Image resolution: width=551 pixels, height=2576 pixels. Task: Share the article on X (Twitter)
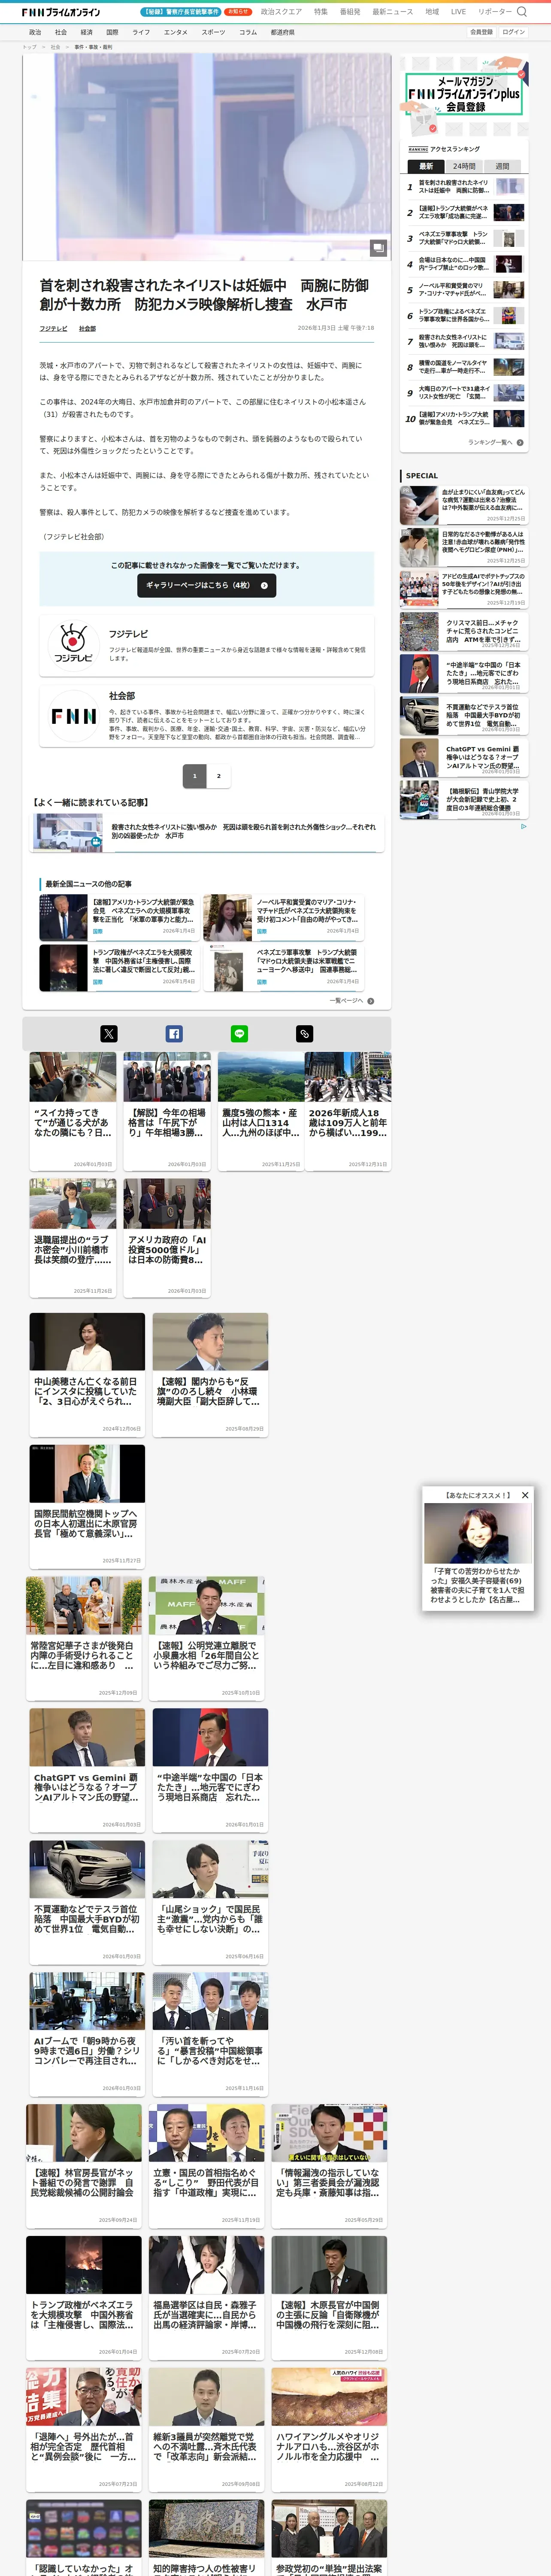pos(109,1034)
